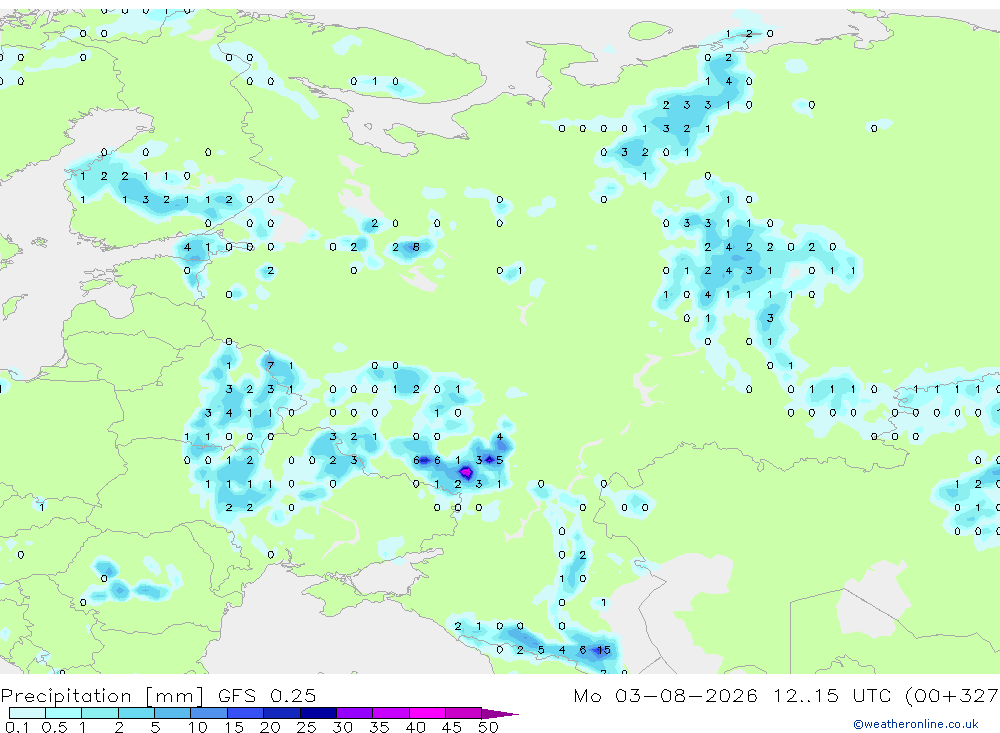This screenshot has height=733, width=1000.
Task: Click the magenta peak precipitation spot on map
Action: (x=466, y=473)
